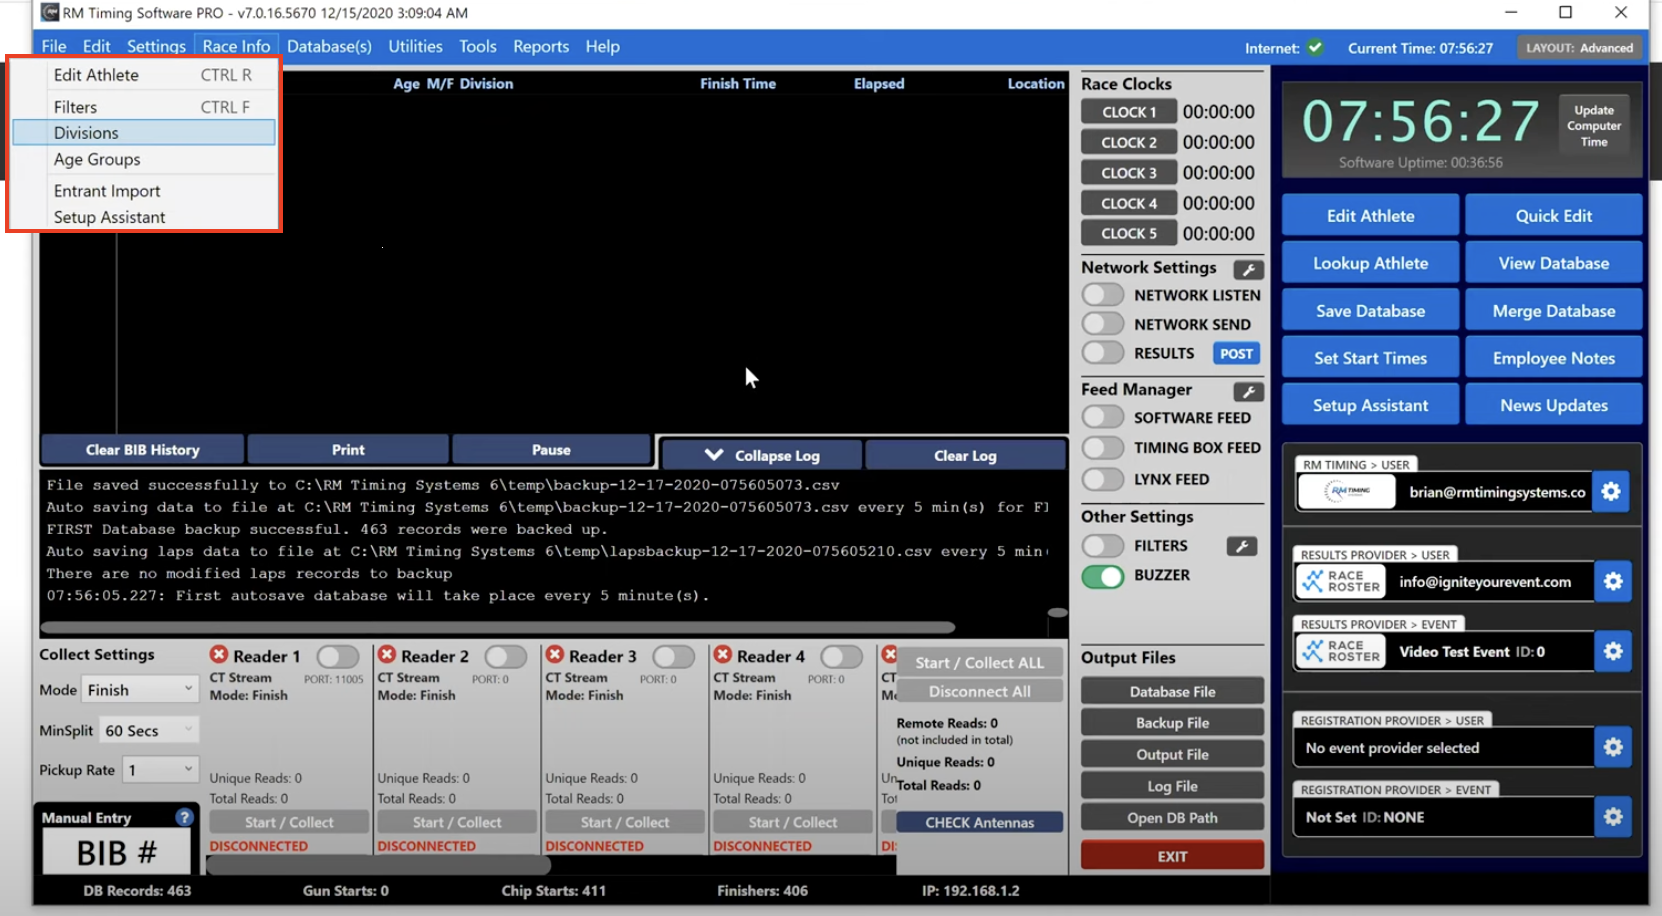Open the Filters wrench settings icon
Image resolution: width=1662 pixels, height=916 pixels.
tap(1241, 546)
